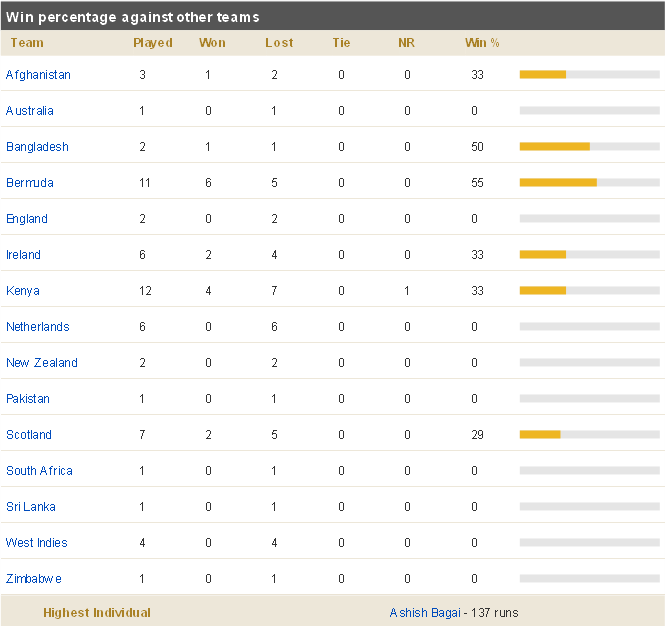
Task: Open the Australia team link
Action: 30,111
